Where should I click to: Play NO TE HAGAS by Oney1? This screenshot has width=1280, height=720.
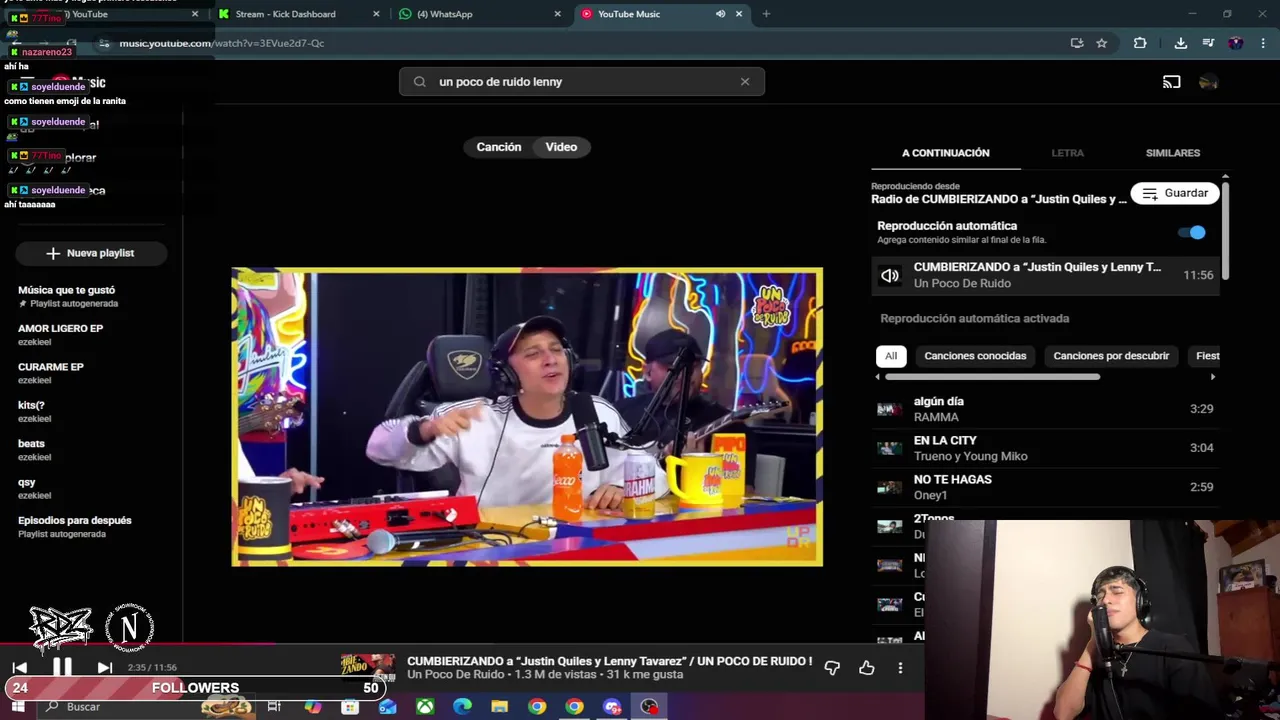[1045, 487]
